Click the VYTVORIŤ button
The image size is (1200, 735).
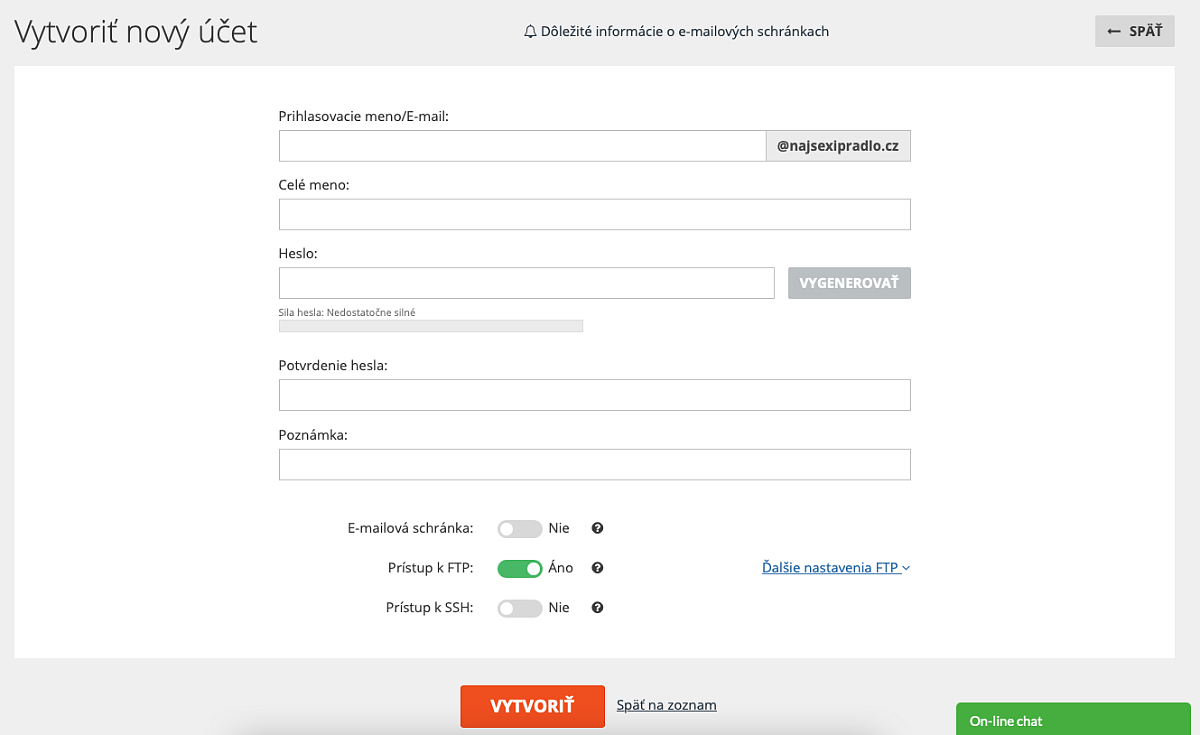point(532,706)
